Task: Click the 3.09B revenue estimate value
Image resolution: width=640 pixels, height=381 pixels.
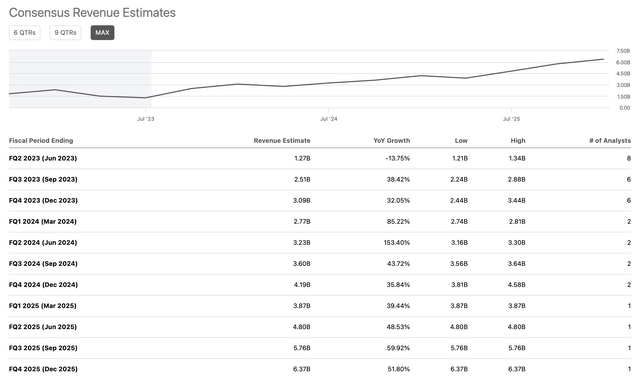Action: (x=302, y=201)
